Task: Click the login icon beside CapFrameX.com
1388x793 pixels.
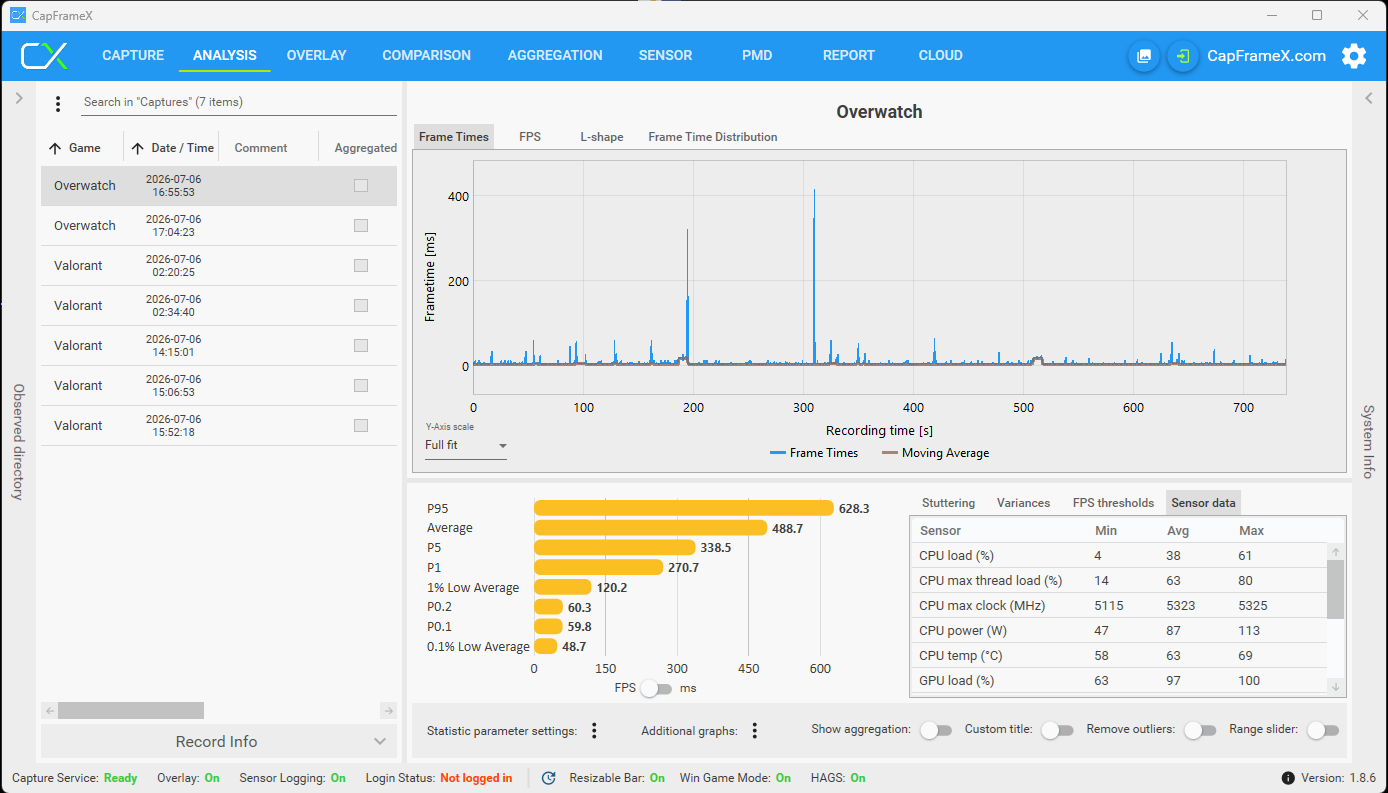Action: click(1183, 56)
